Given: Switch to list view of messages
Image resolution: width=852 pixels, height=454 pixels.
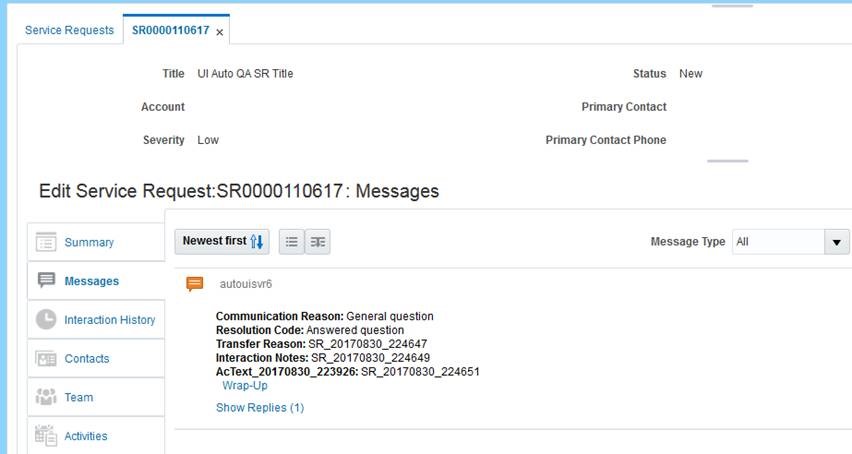Looking at the screenshot, I should (x=292, y=242).
